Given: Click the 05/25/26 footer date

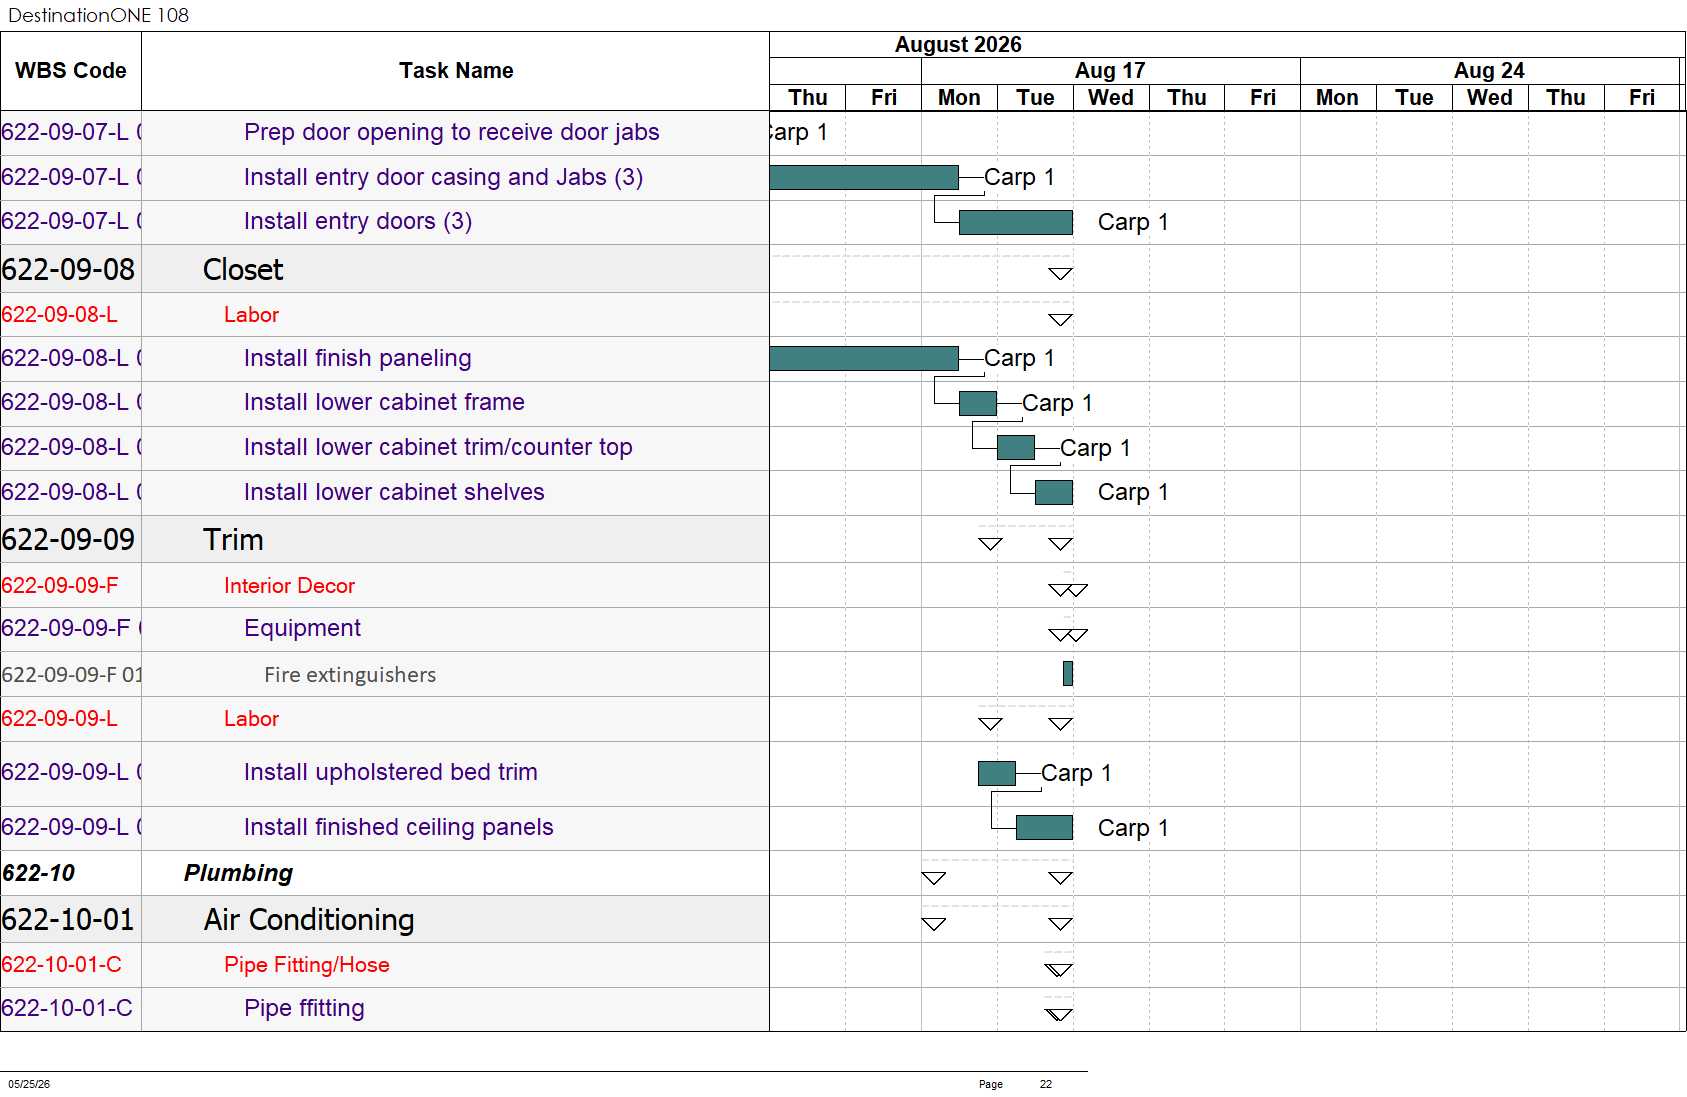Looking at the screenshot, I should 29,1084.
